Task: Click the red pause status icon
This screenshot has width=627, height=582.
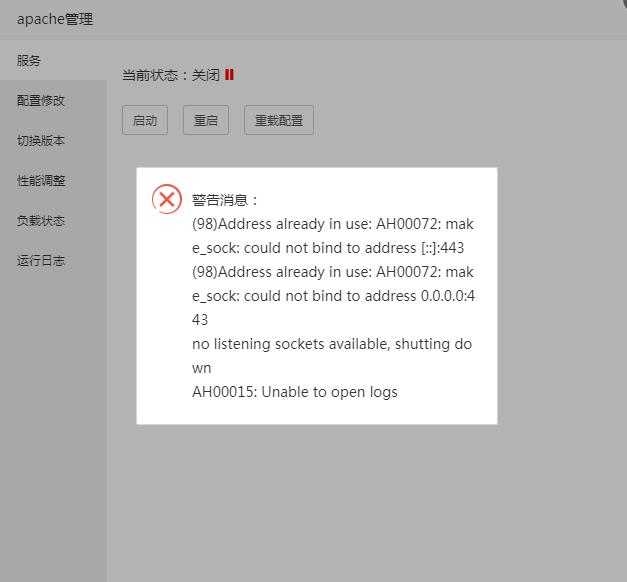Action: (229, 74)
